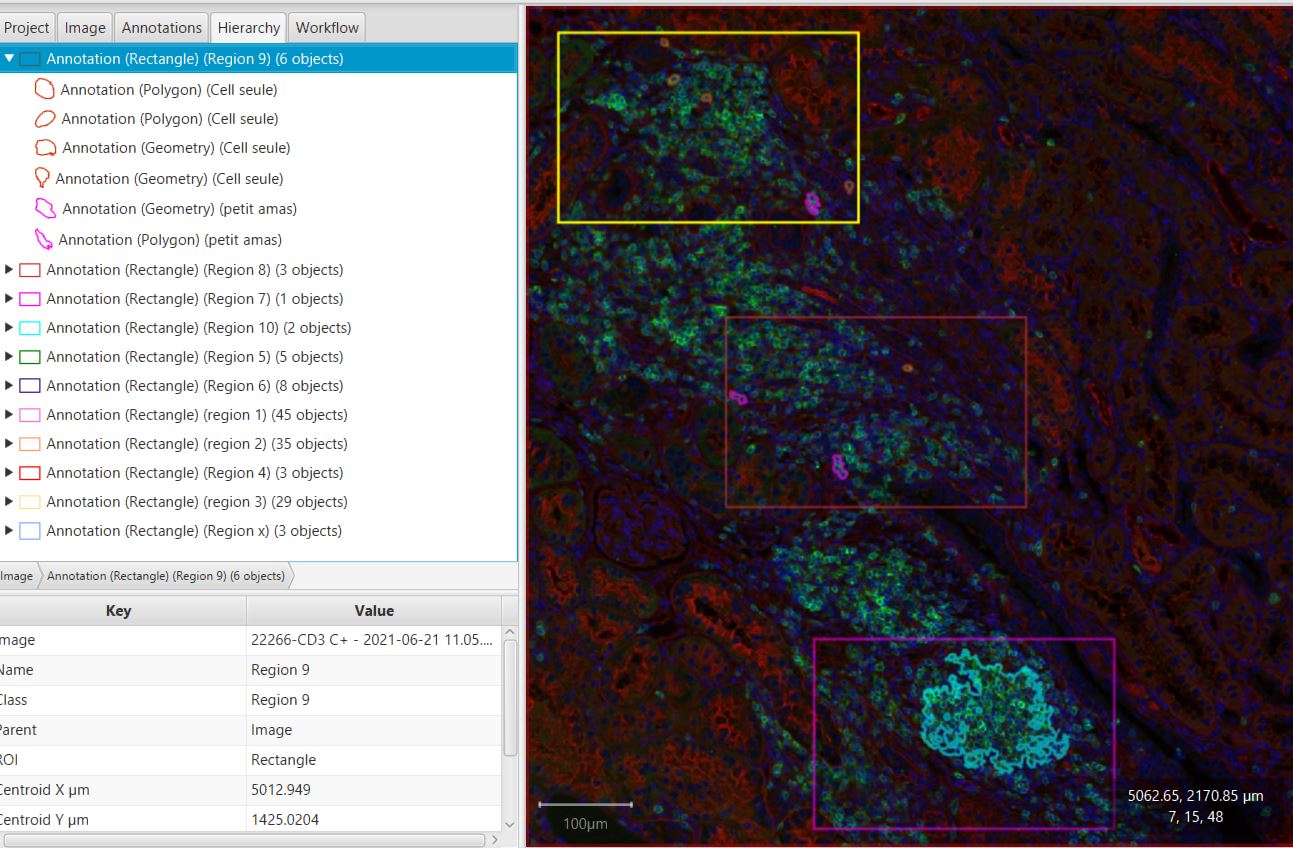
Task: Click the orange rectangle icon next to region 2
Action: (x=28, y=443)
